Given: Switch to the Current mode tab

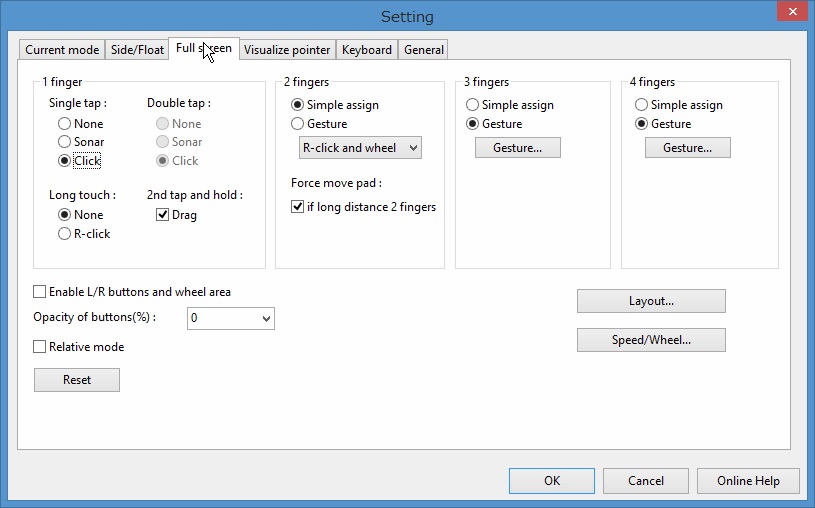Looking at the screenshot, I should [62, 50].
